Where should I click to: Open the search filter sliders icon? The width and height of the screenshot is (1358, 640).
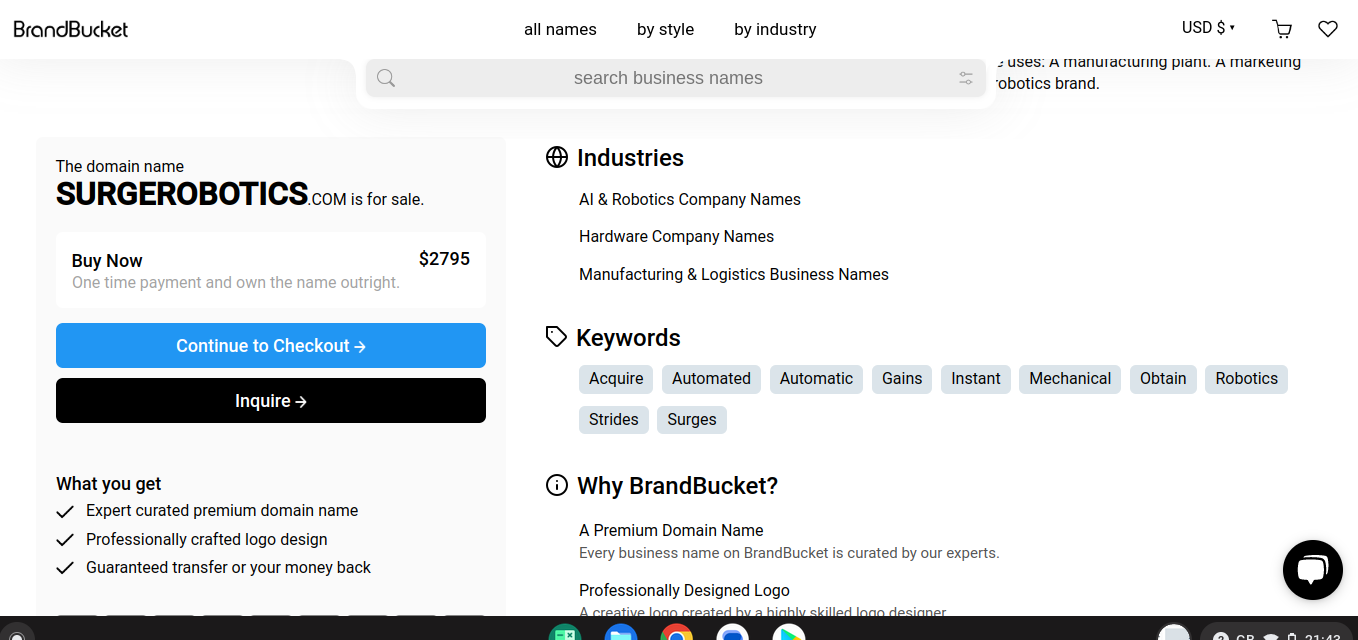pyautogui.click(x=965, y=78)
